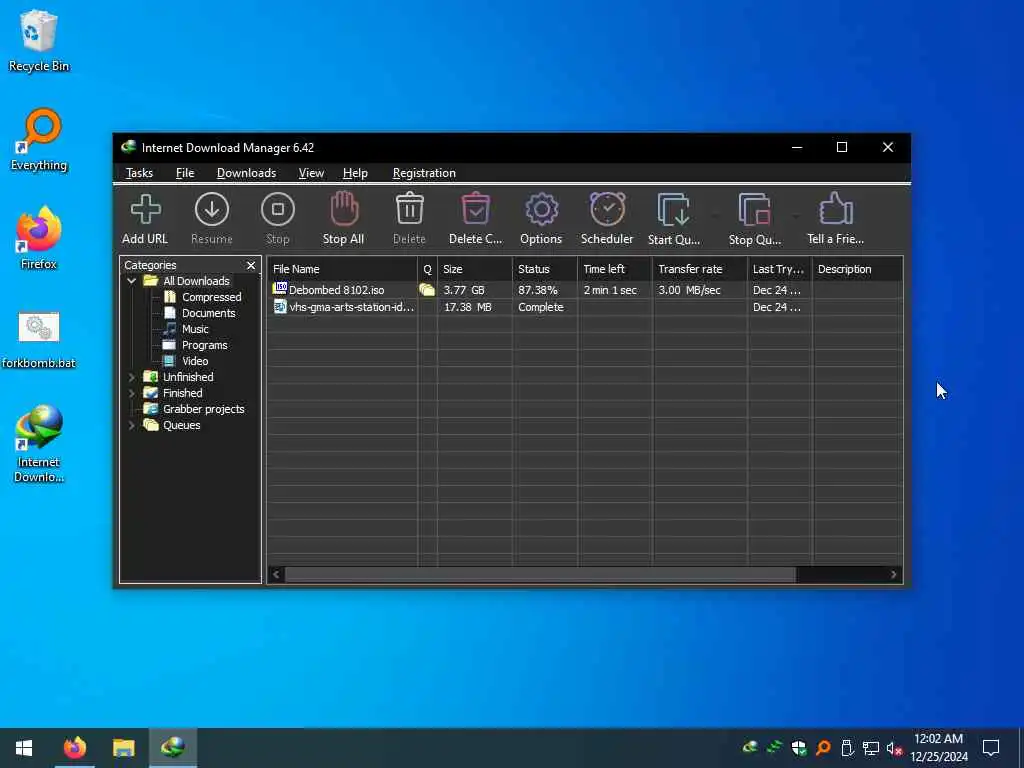
Task: Click Everything search tray icon
Action: point(823,748)
